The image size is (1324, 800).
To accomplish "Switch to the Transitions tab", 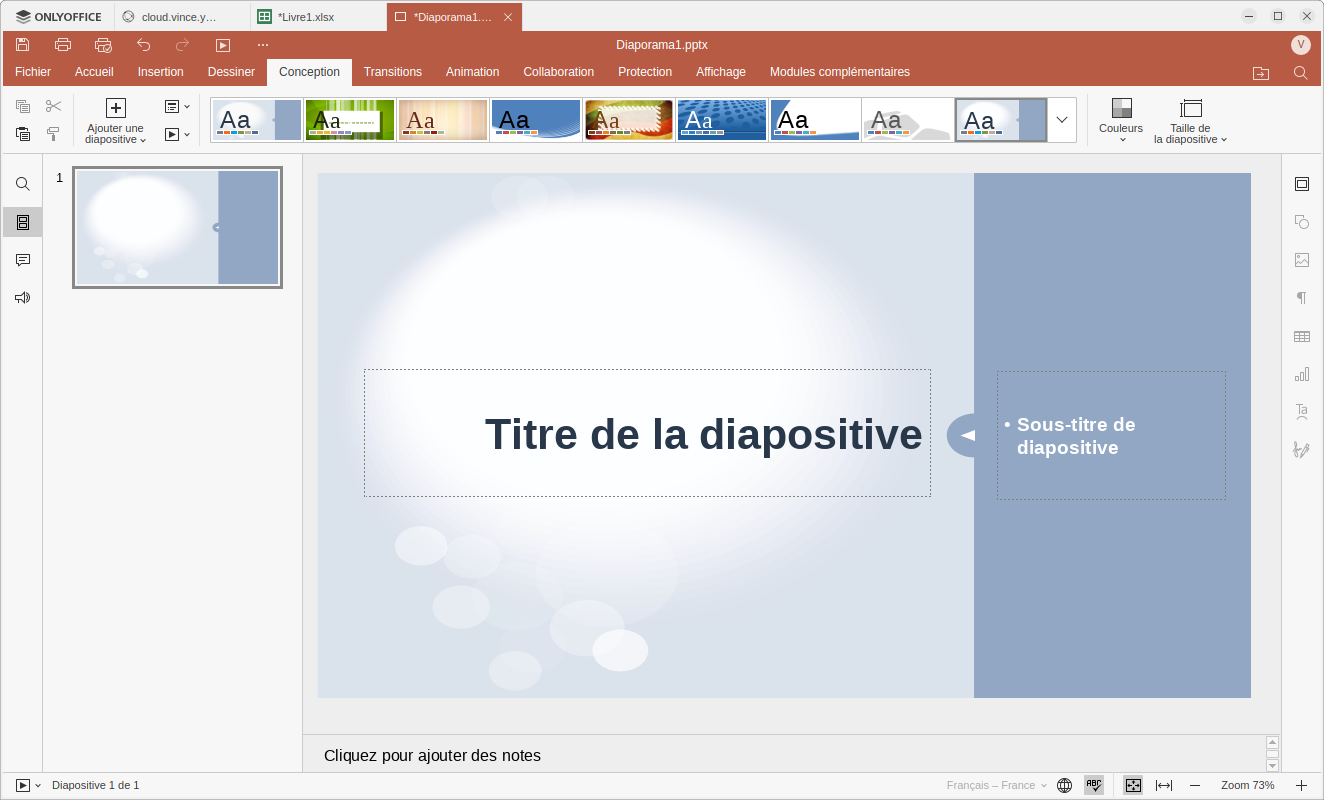I will (x=392, y=72).
